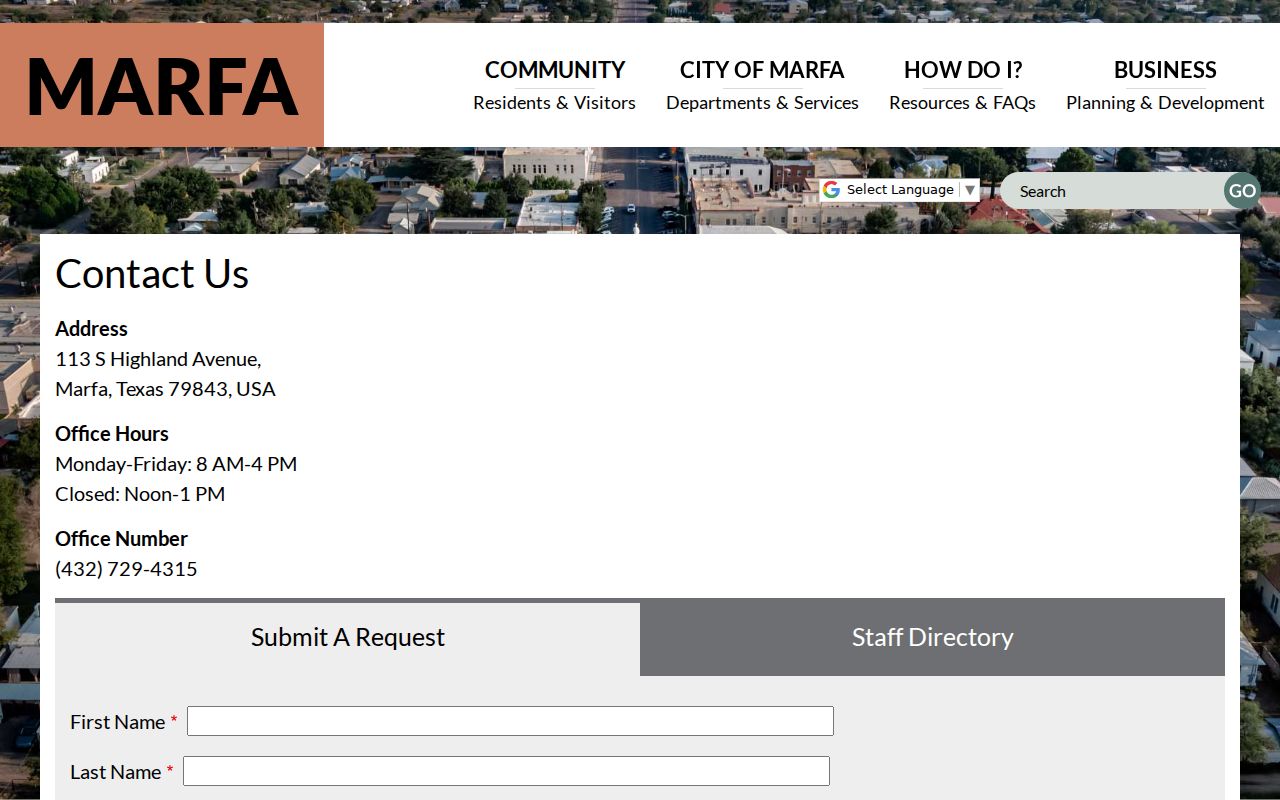Open the CITY OF MARFA menu
The width and height of the screenshot is (1280, 800).
762,85
